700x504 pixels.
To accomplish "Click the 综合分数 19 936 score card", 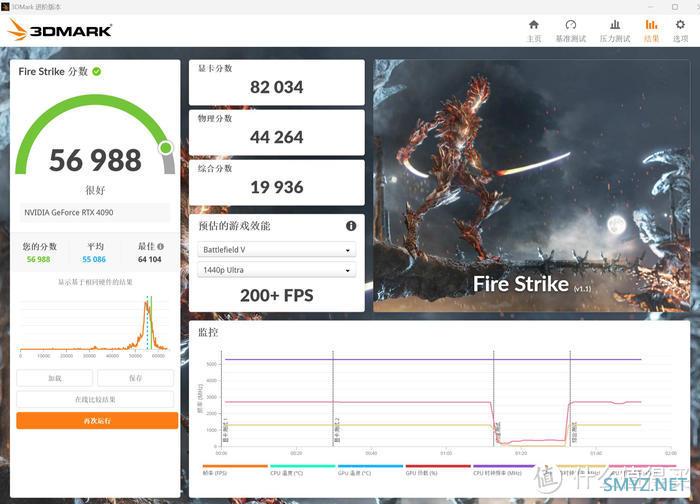I will click(277, 183).
